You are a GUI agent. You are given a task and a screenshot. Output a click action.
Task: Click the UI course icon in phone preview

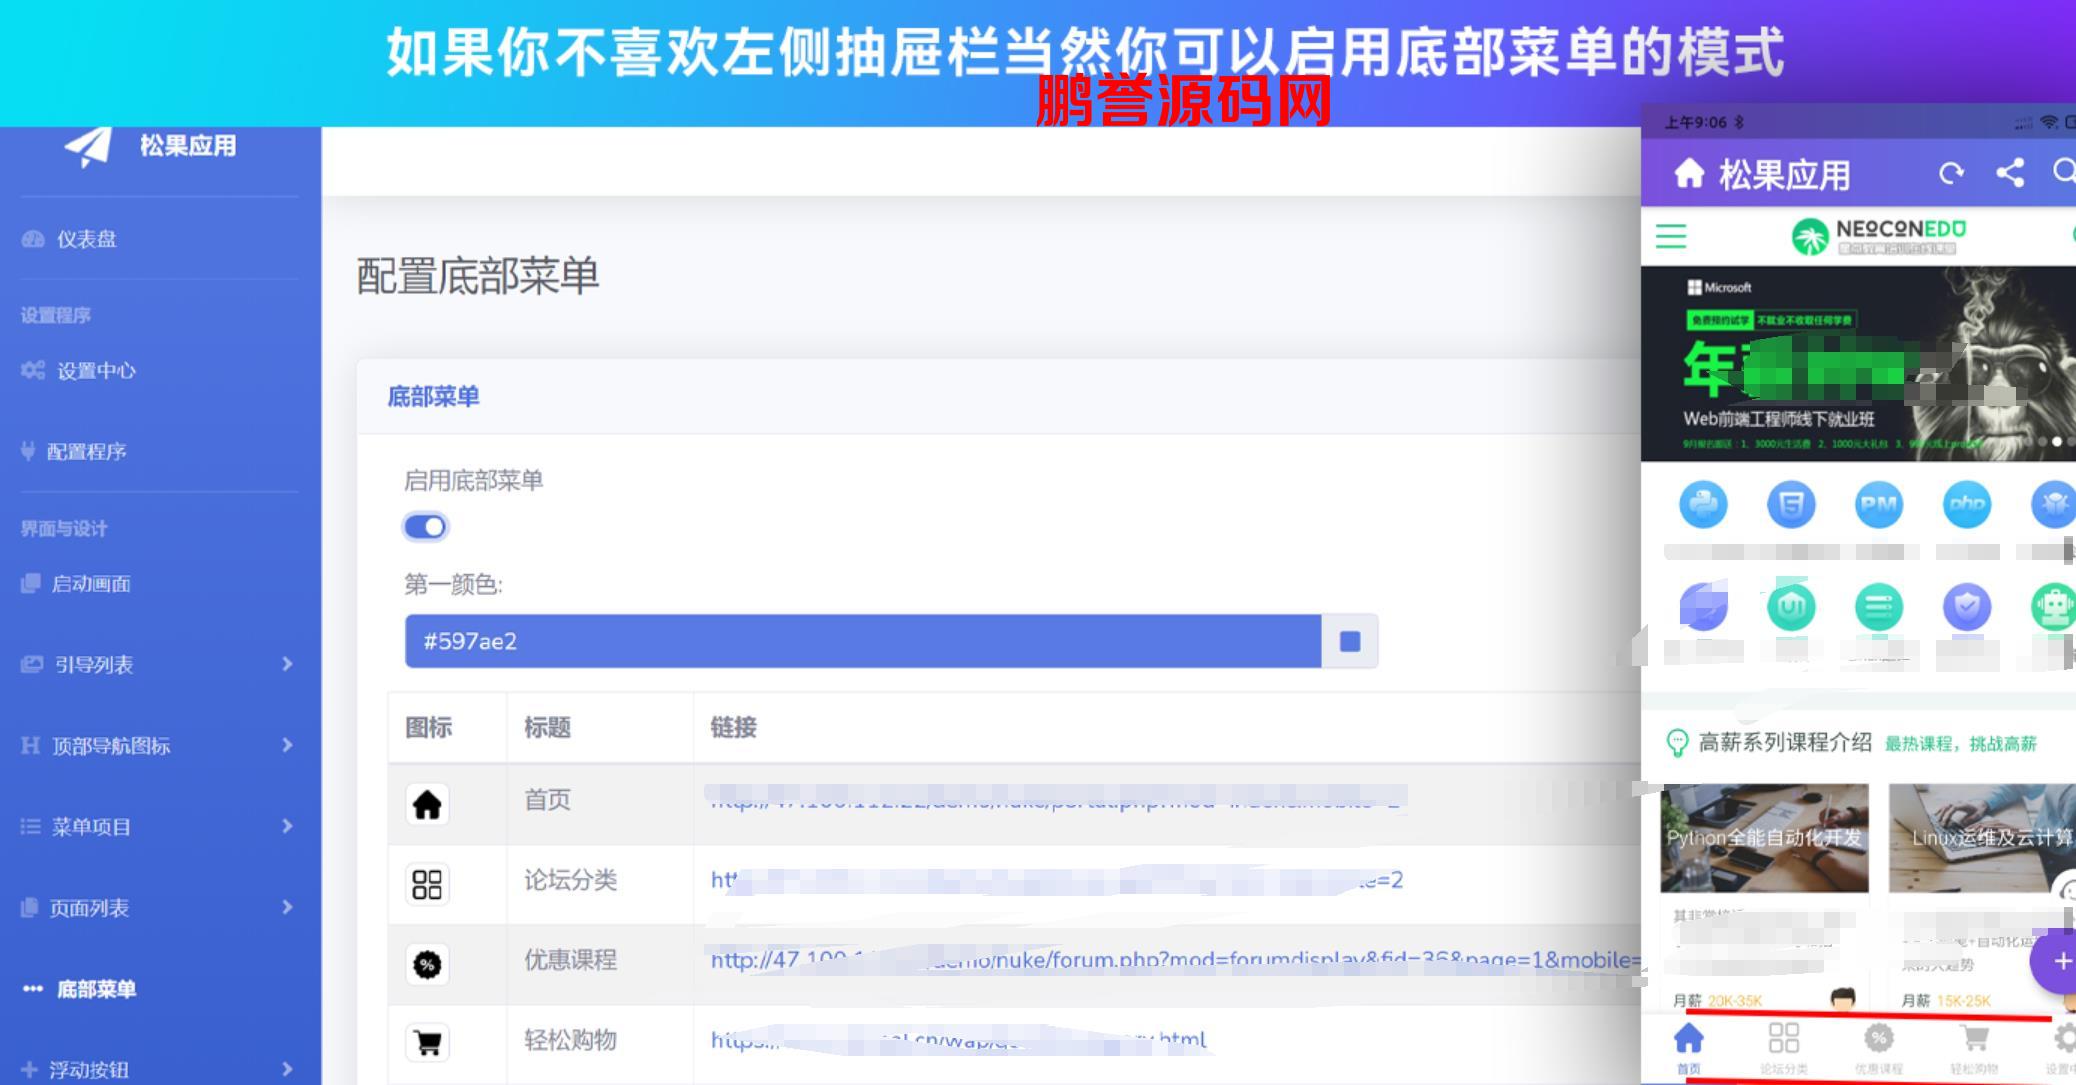tap(1791, 607)
